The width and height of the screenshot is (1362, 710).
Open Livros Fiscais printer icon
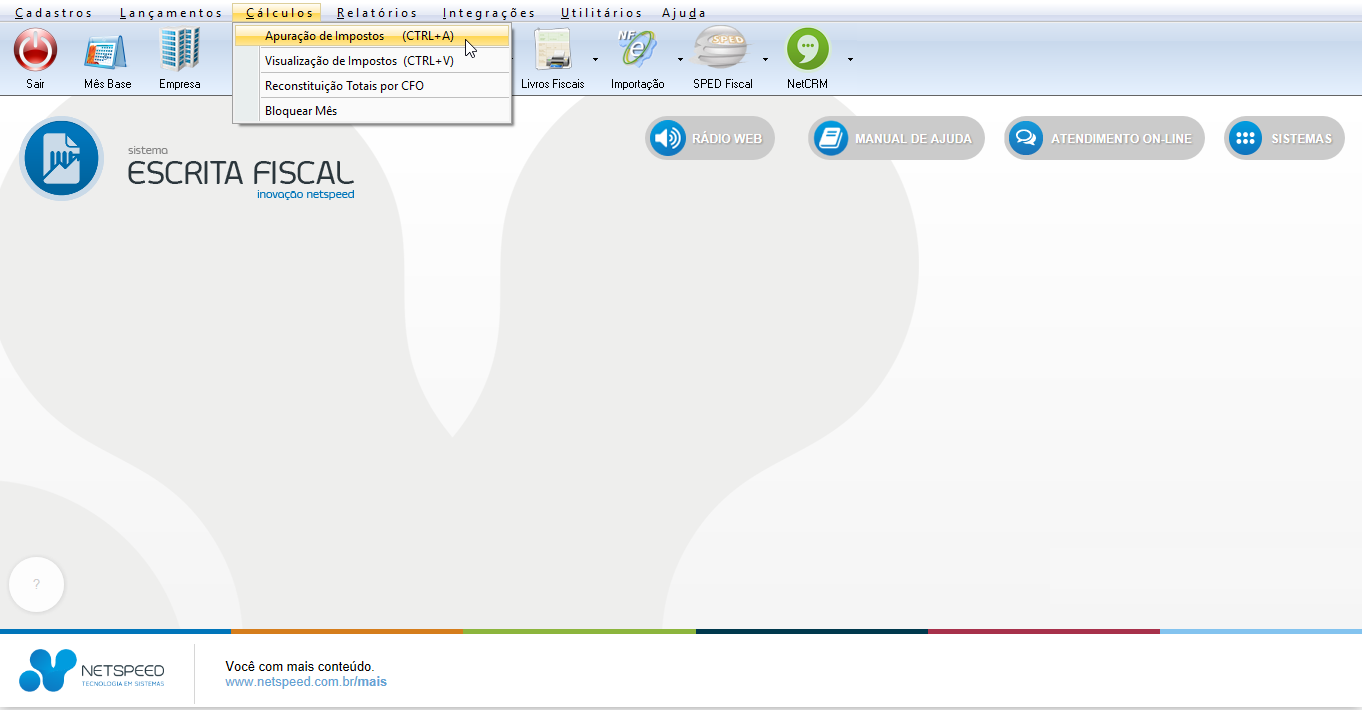point(552,50)
